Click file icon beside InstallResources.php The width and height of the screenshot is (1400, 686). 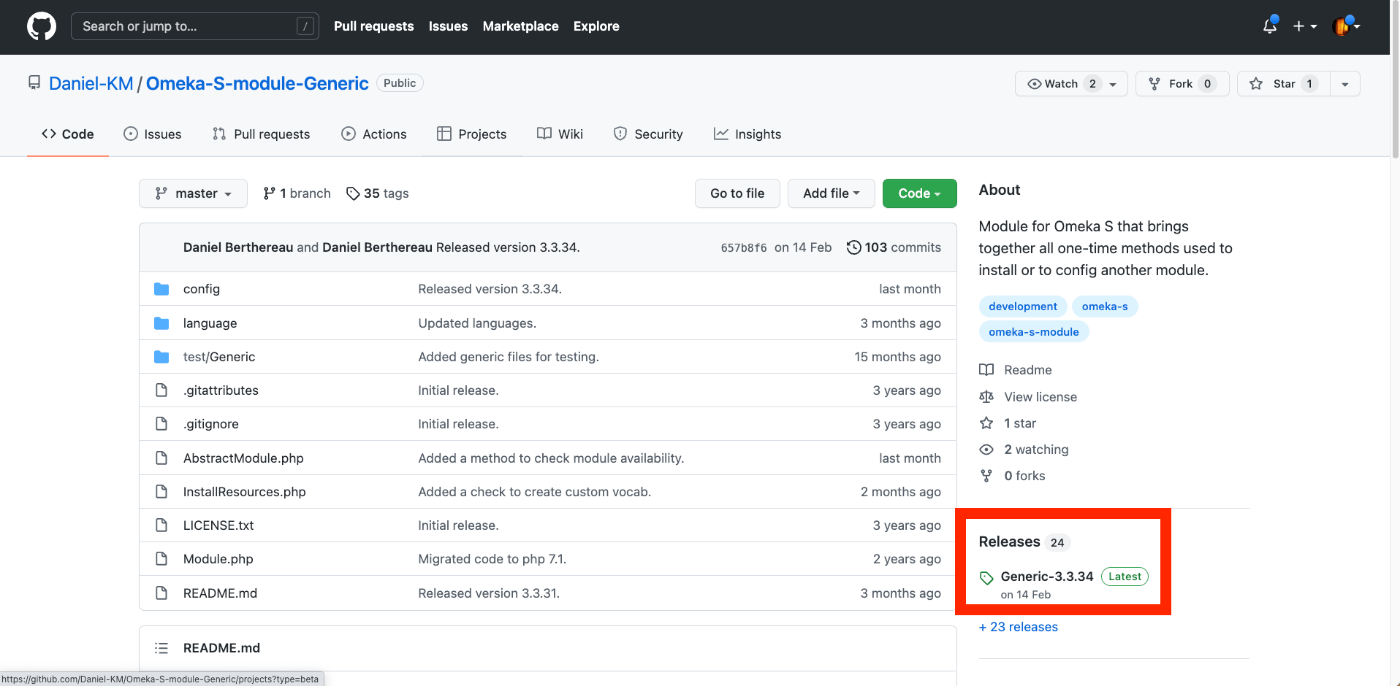[x=162, y=492]
